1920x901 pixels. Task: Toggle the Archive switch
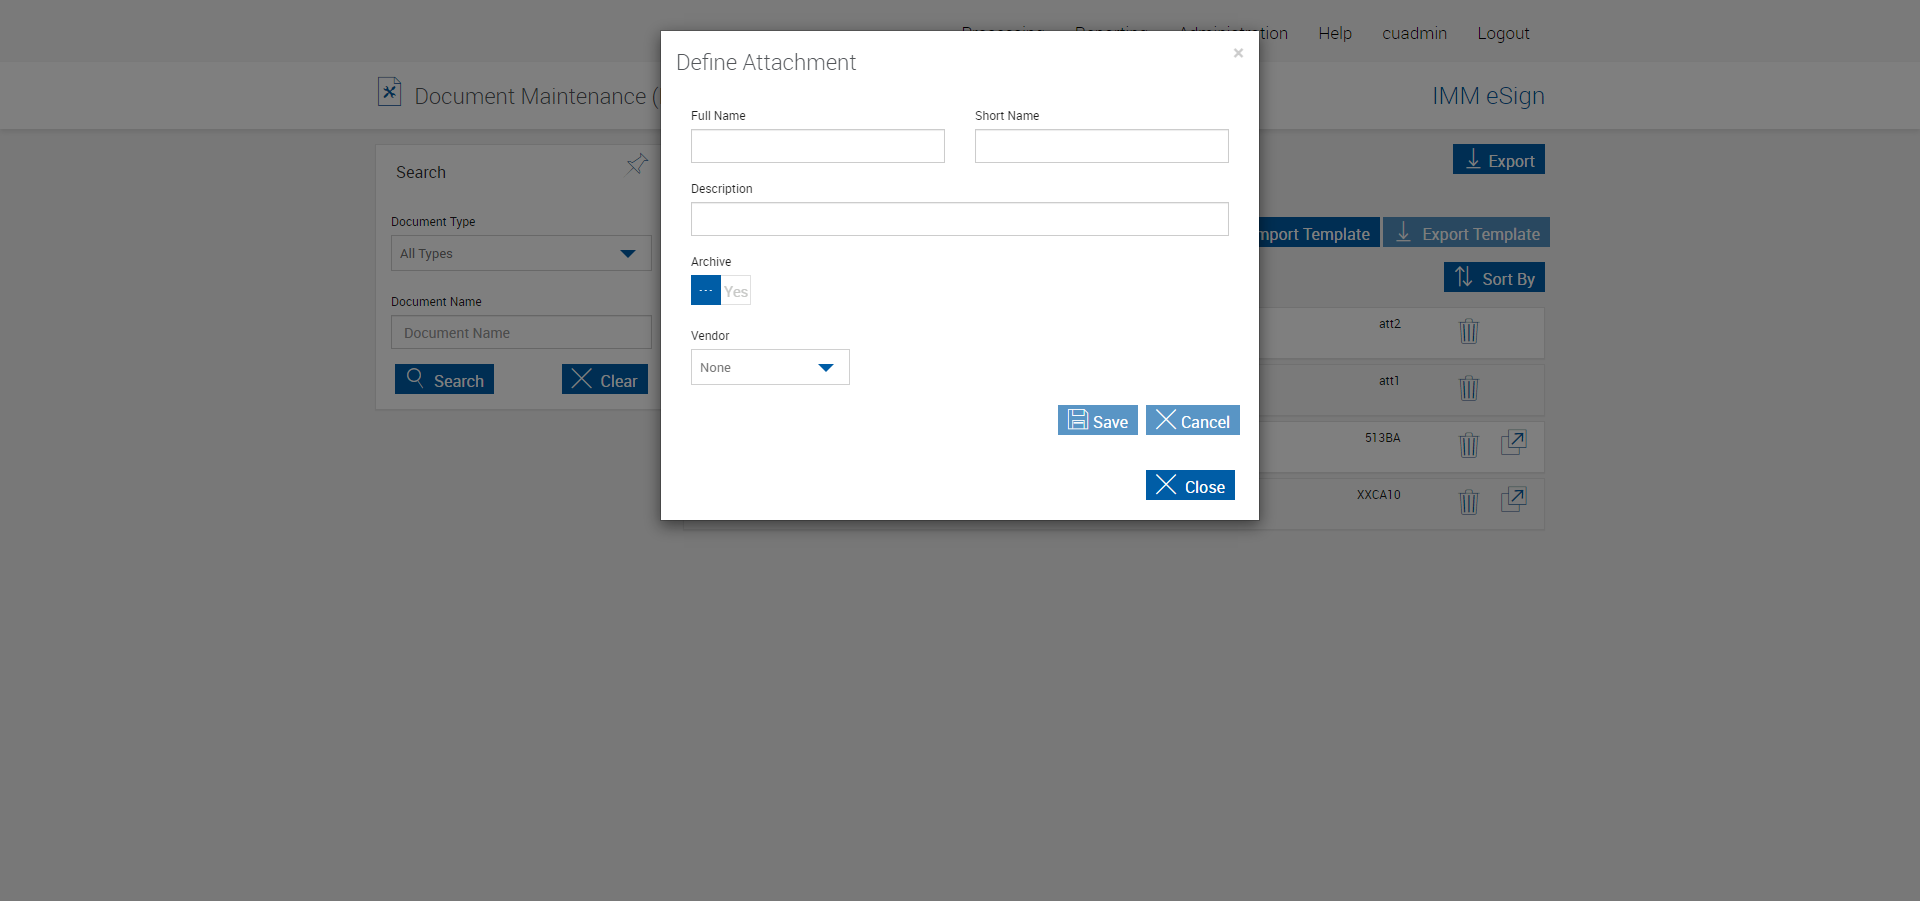pyautogui.click(x=720, y=290)
